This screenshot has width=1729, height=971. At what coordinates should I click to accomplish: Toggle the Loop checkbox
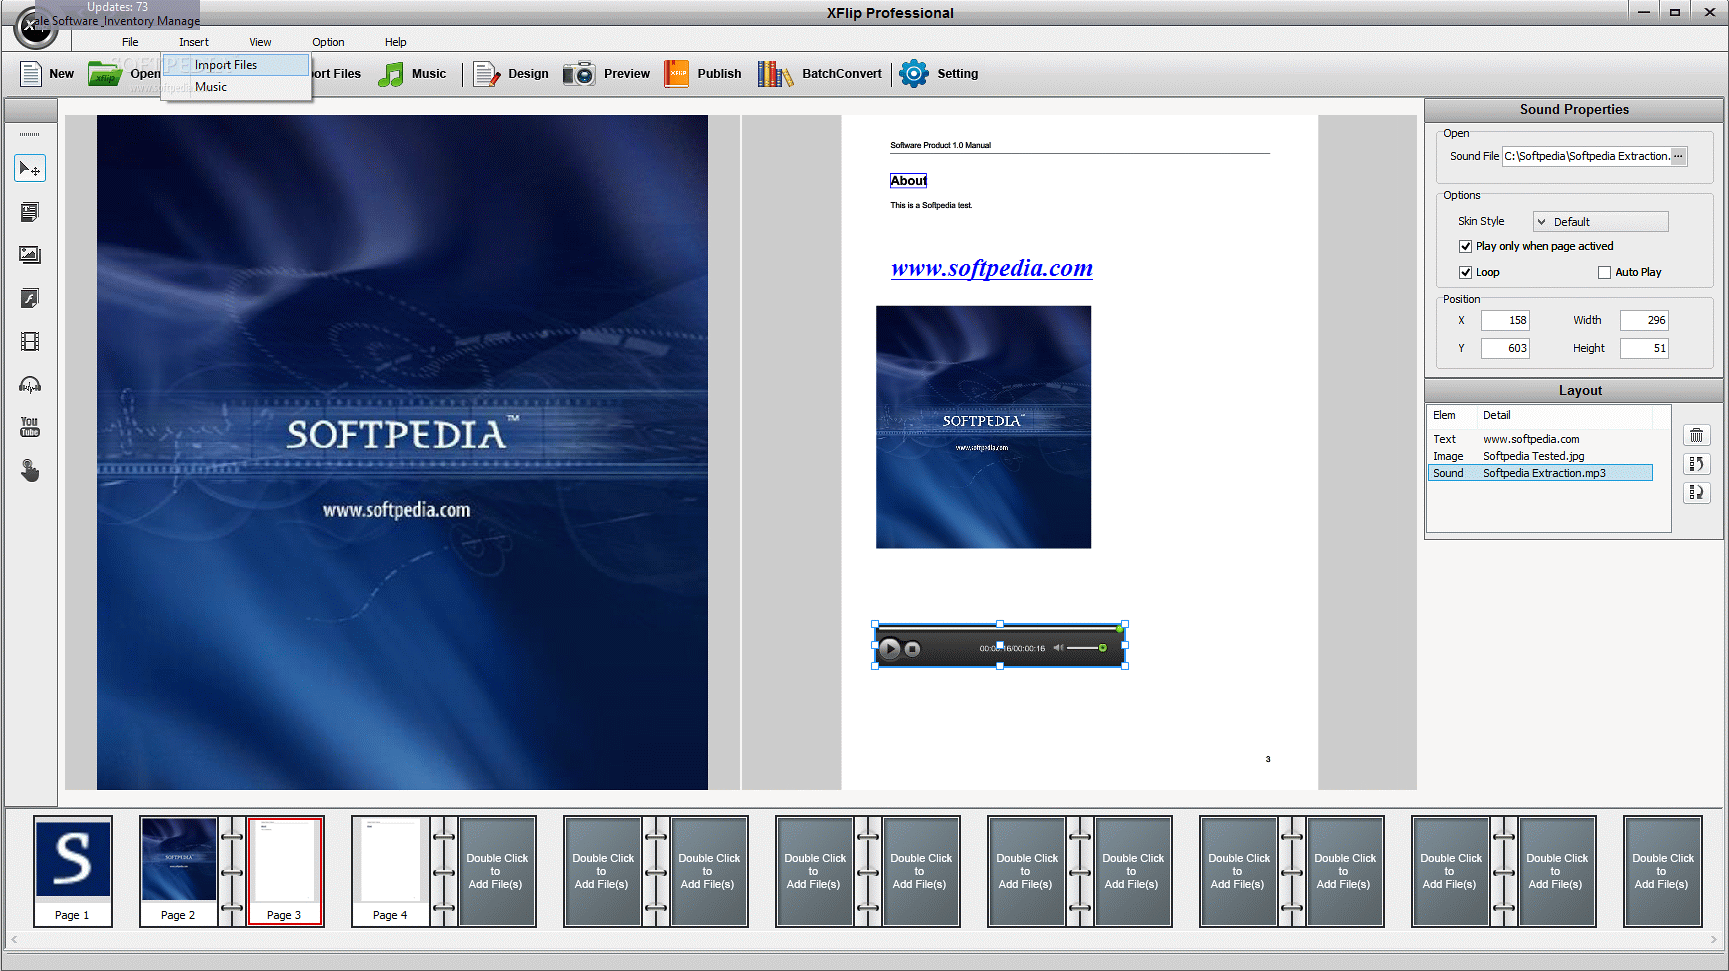(x=1465, y=272)
